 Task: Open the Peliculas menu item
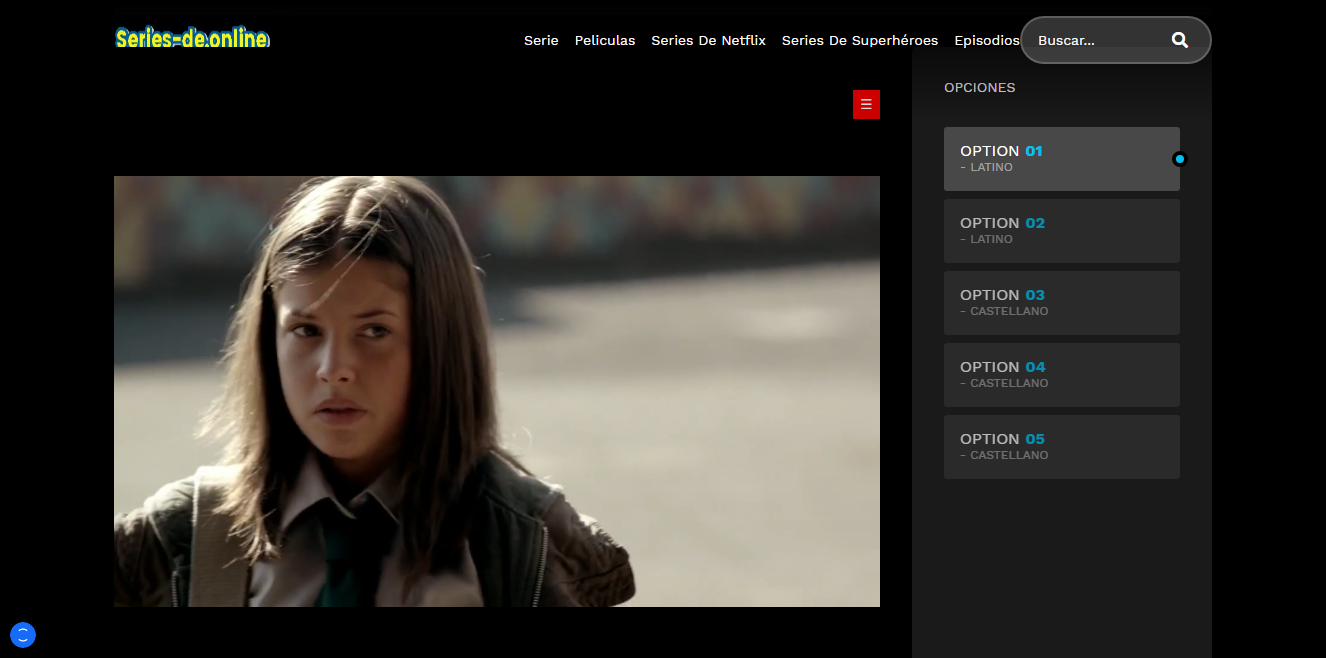click(605, 41)
